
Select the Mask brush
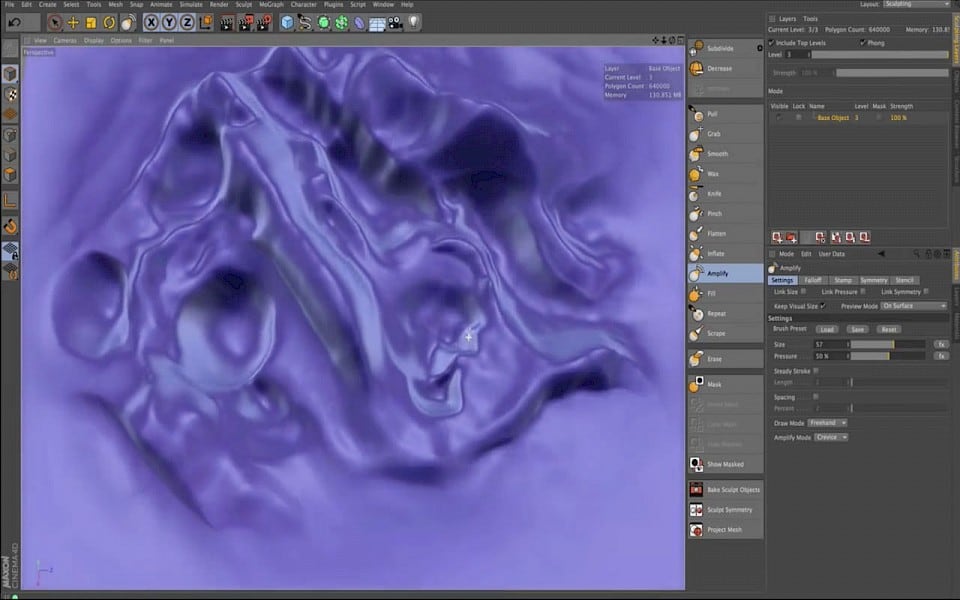726,384
